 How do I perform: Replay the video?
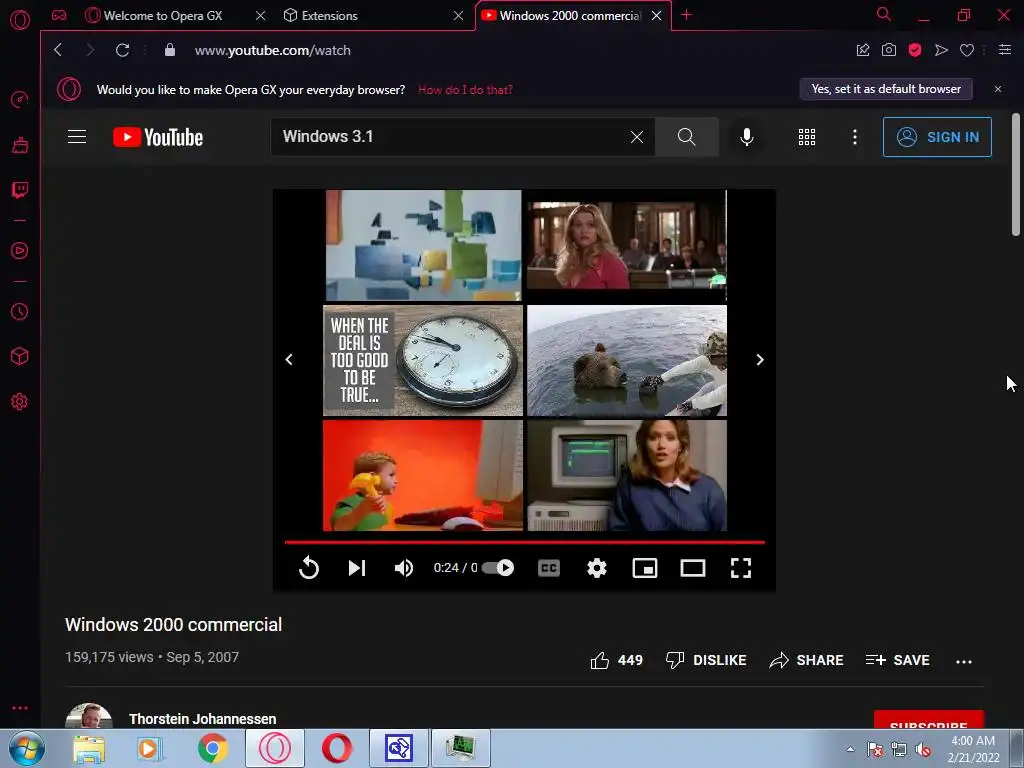pyautogui.click(x=309, y=568)
